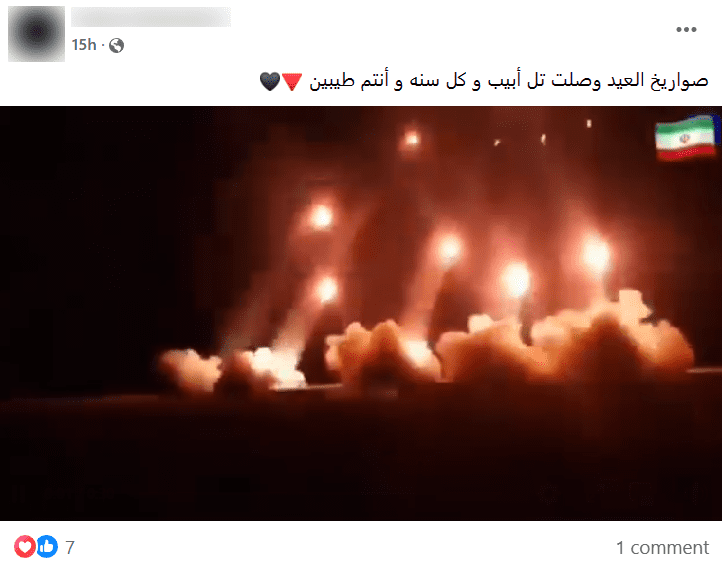Click the blurred author name
The height and width of the screenshot is (569, 722).
coord(151,17)
